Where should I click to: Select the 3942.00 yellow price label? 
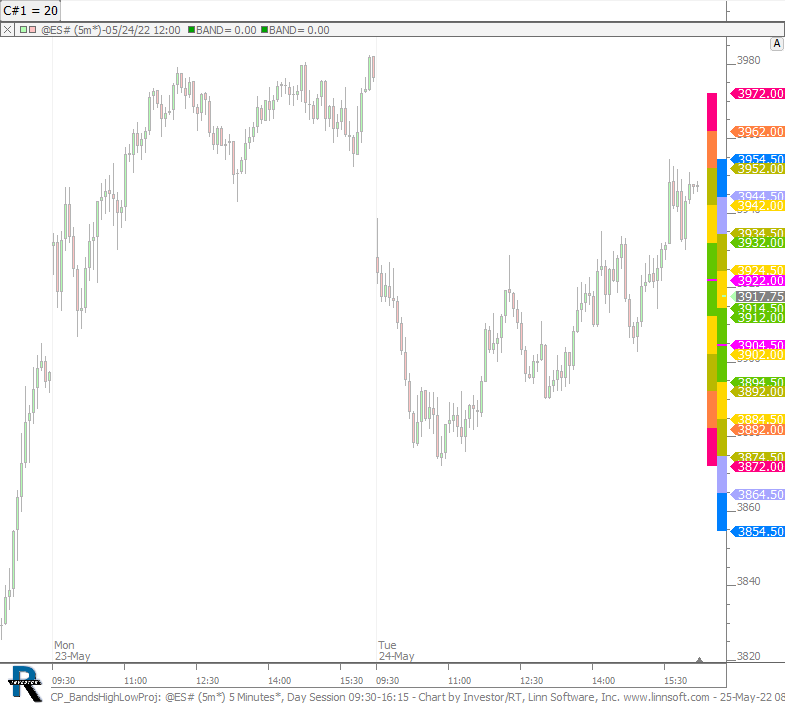[x=758, y=206]
